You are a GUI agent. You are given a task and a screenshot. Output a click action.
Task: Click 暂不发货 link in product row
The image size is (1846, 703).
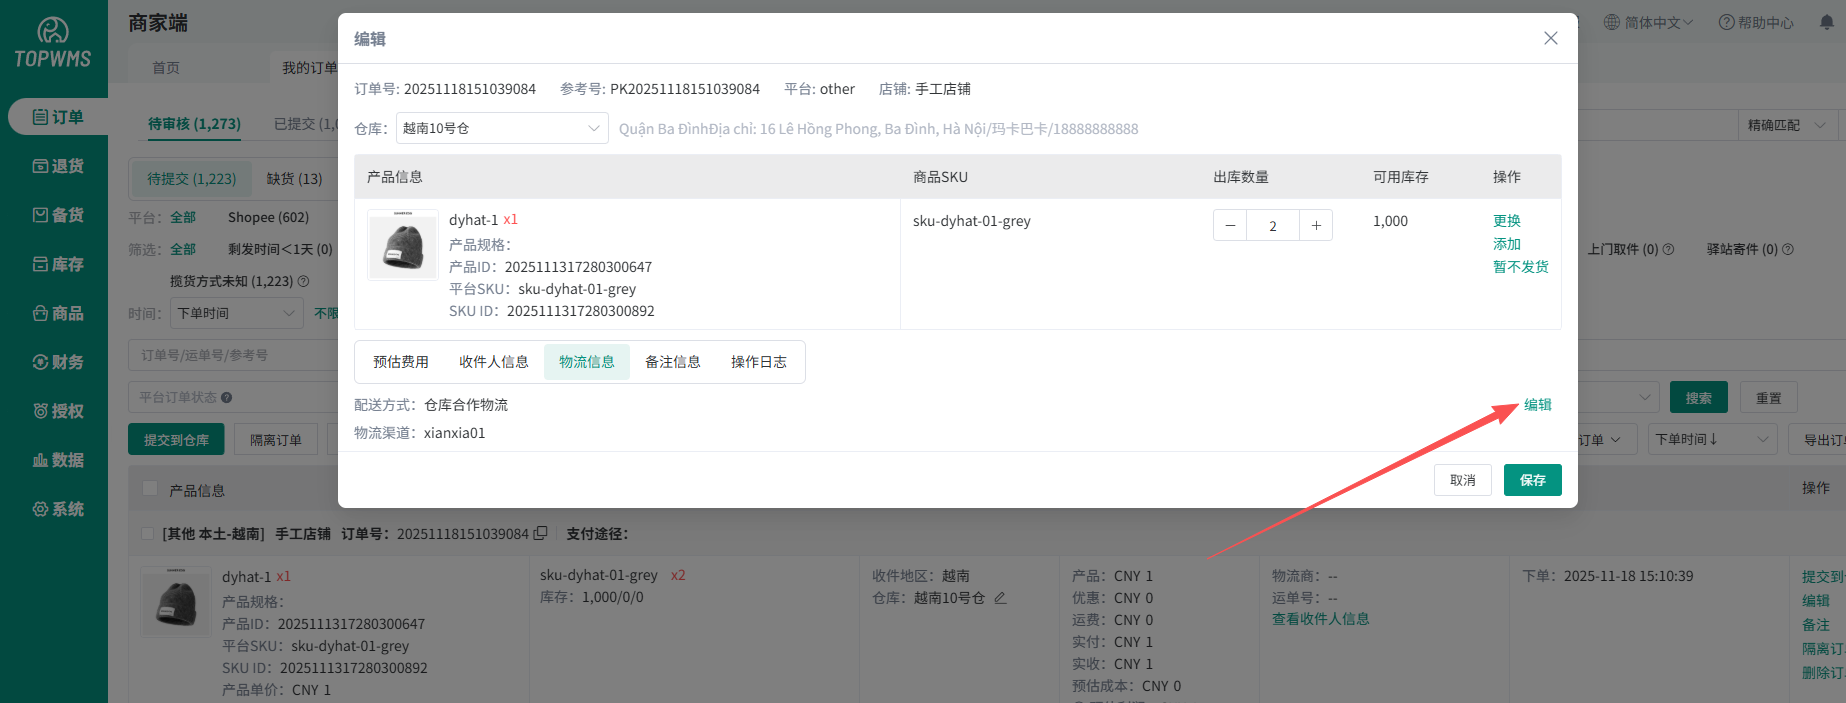click(x=1521, y=267)
